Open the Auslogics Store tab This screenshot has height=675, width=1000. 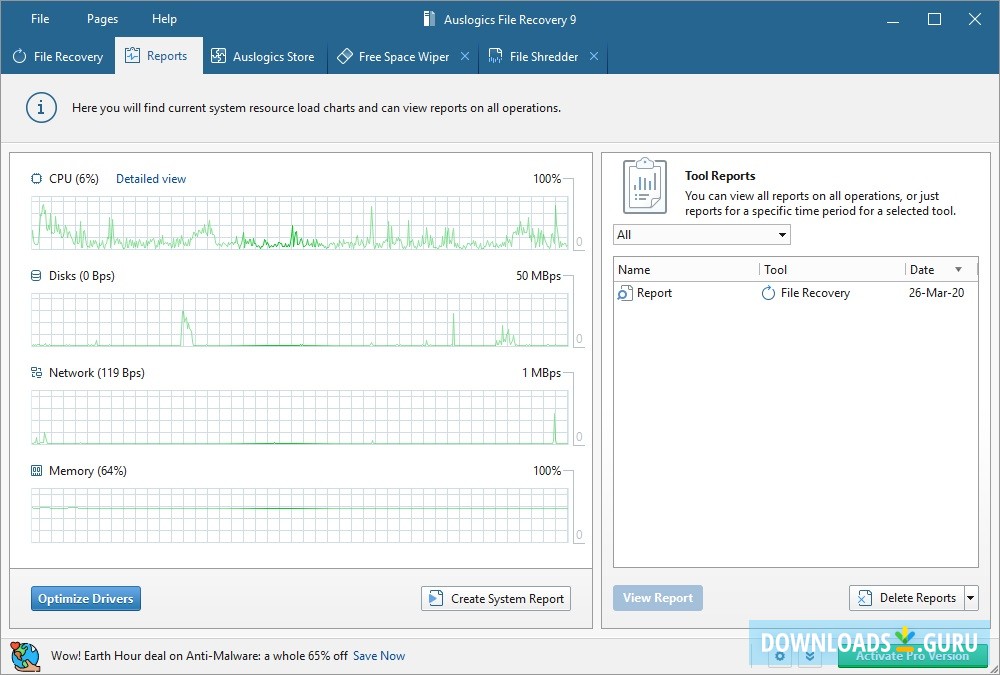pos(265,57)
